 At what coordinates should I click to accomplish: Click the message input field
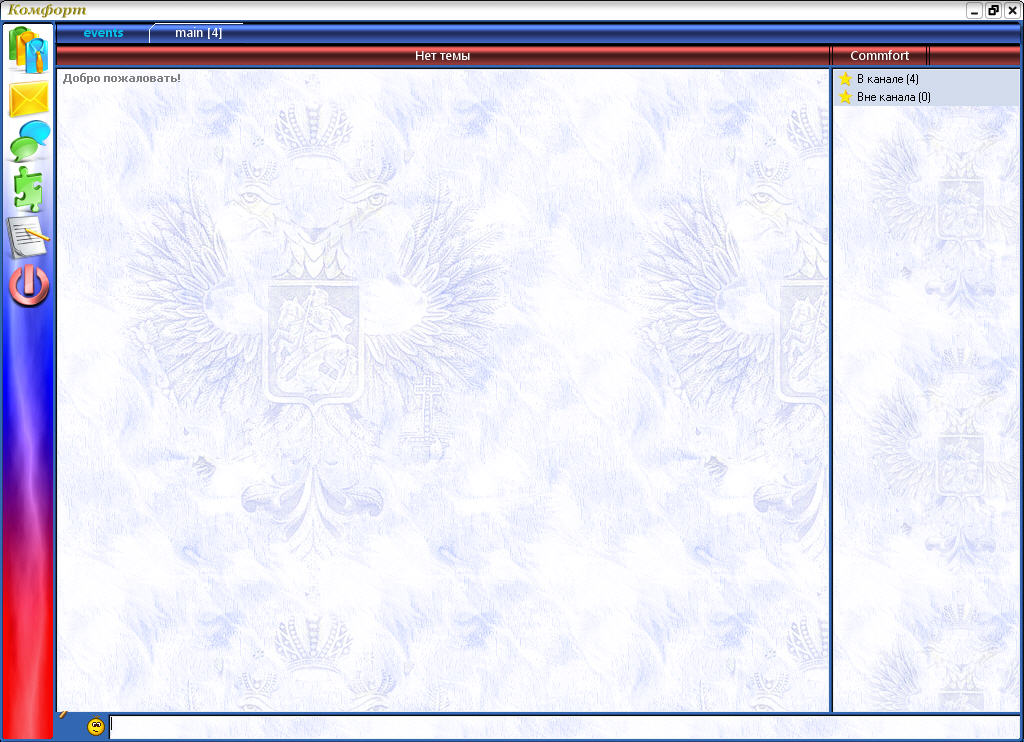click(565, 726)
